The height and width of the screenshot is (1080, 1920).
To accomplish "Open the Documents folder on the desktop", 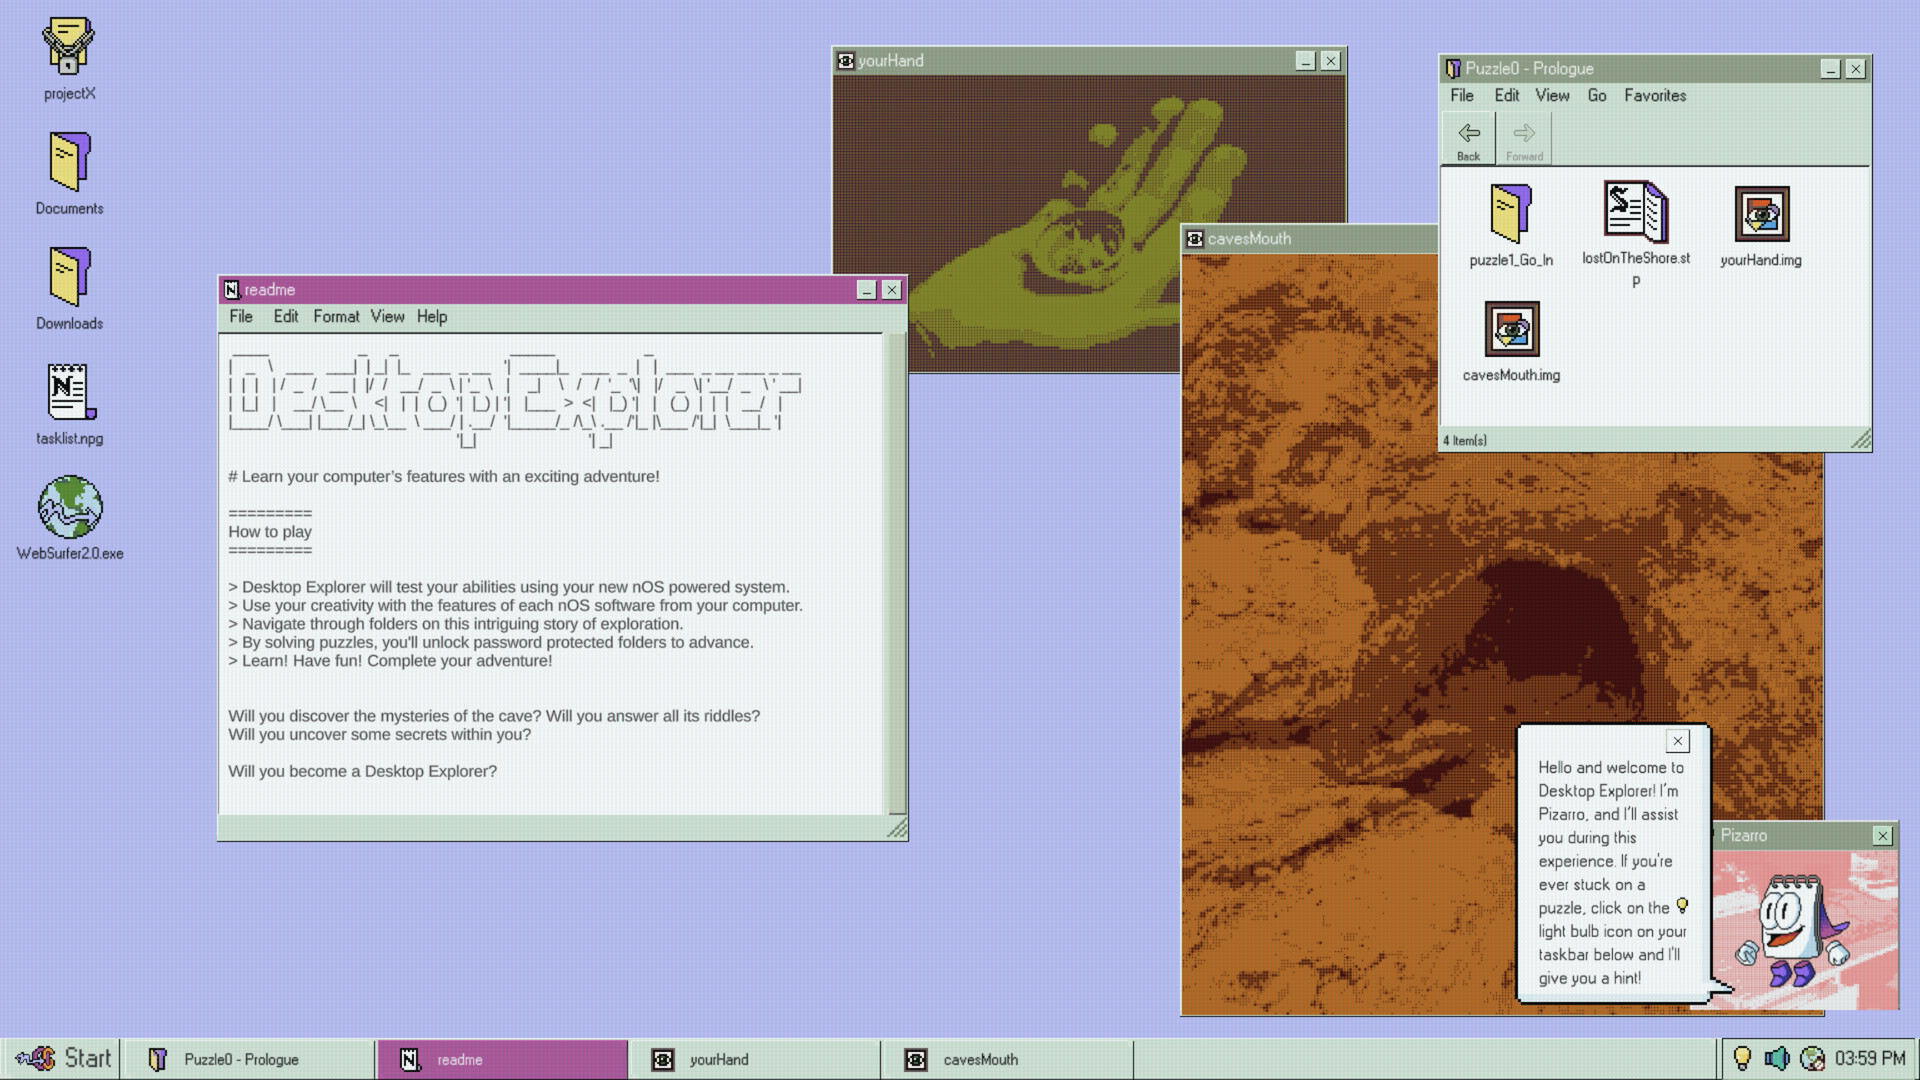I will pyautogui.click(x=69, y=168).
